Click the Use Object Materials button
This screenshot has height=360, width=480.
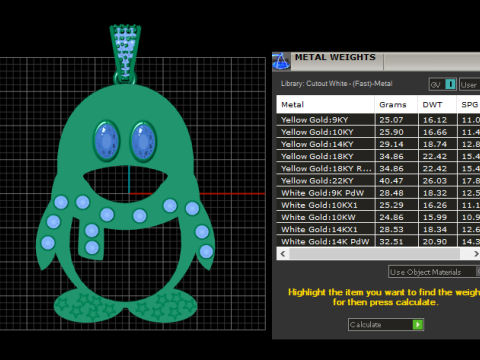tap(434, 272)
